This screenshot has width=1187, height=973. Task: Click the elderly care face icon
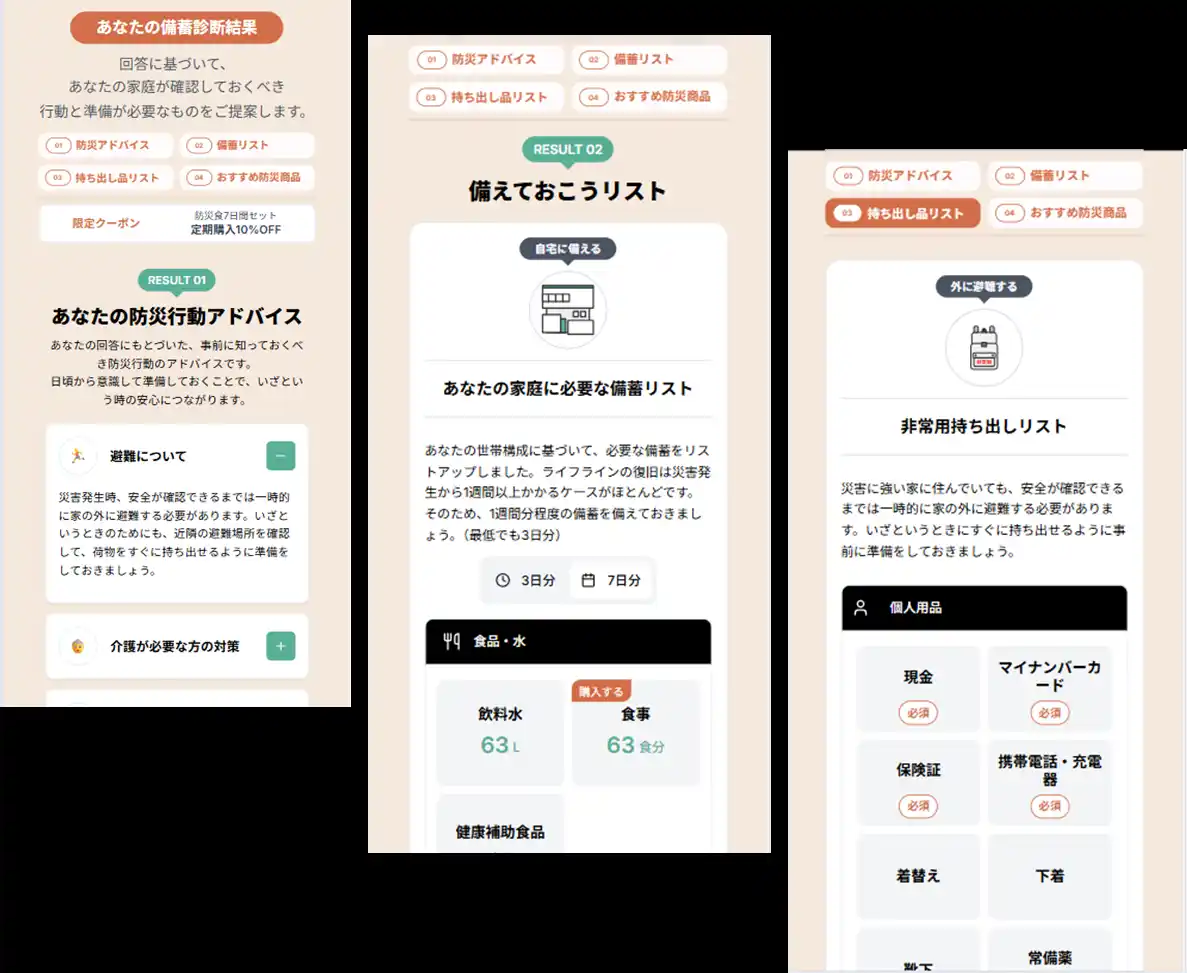77,646
